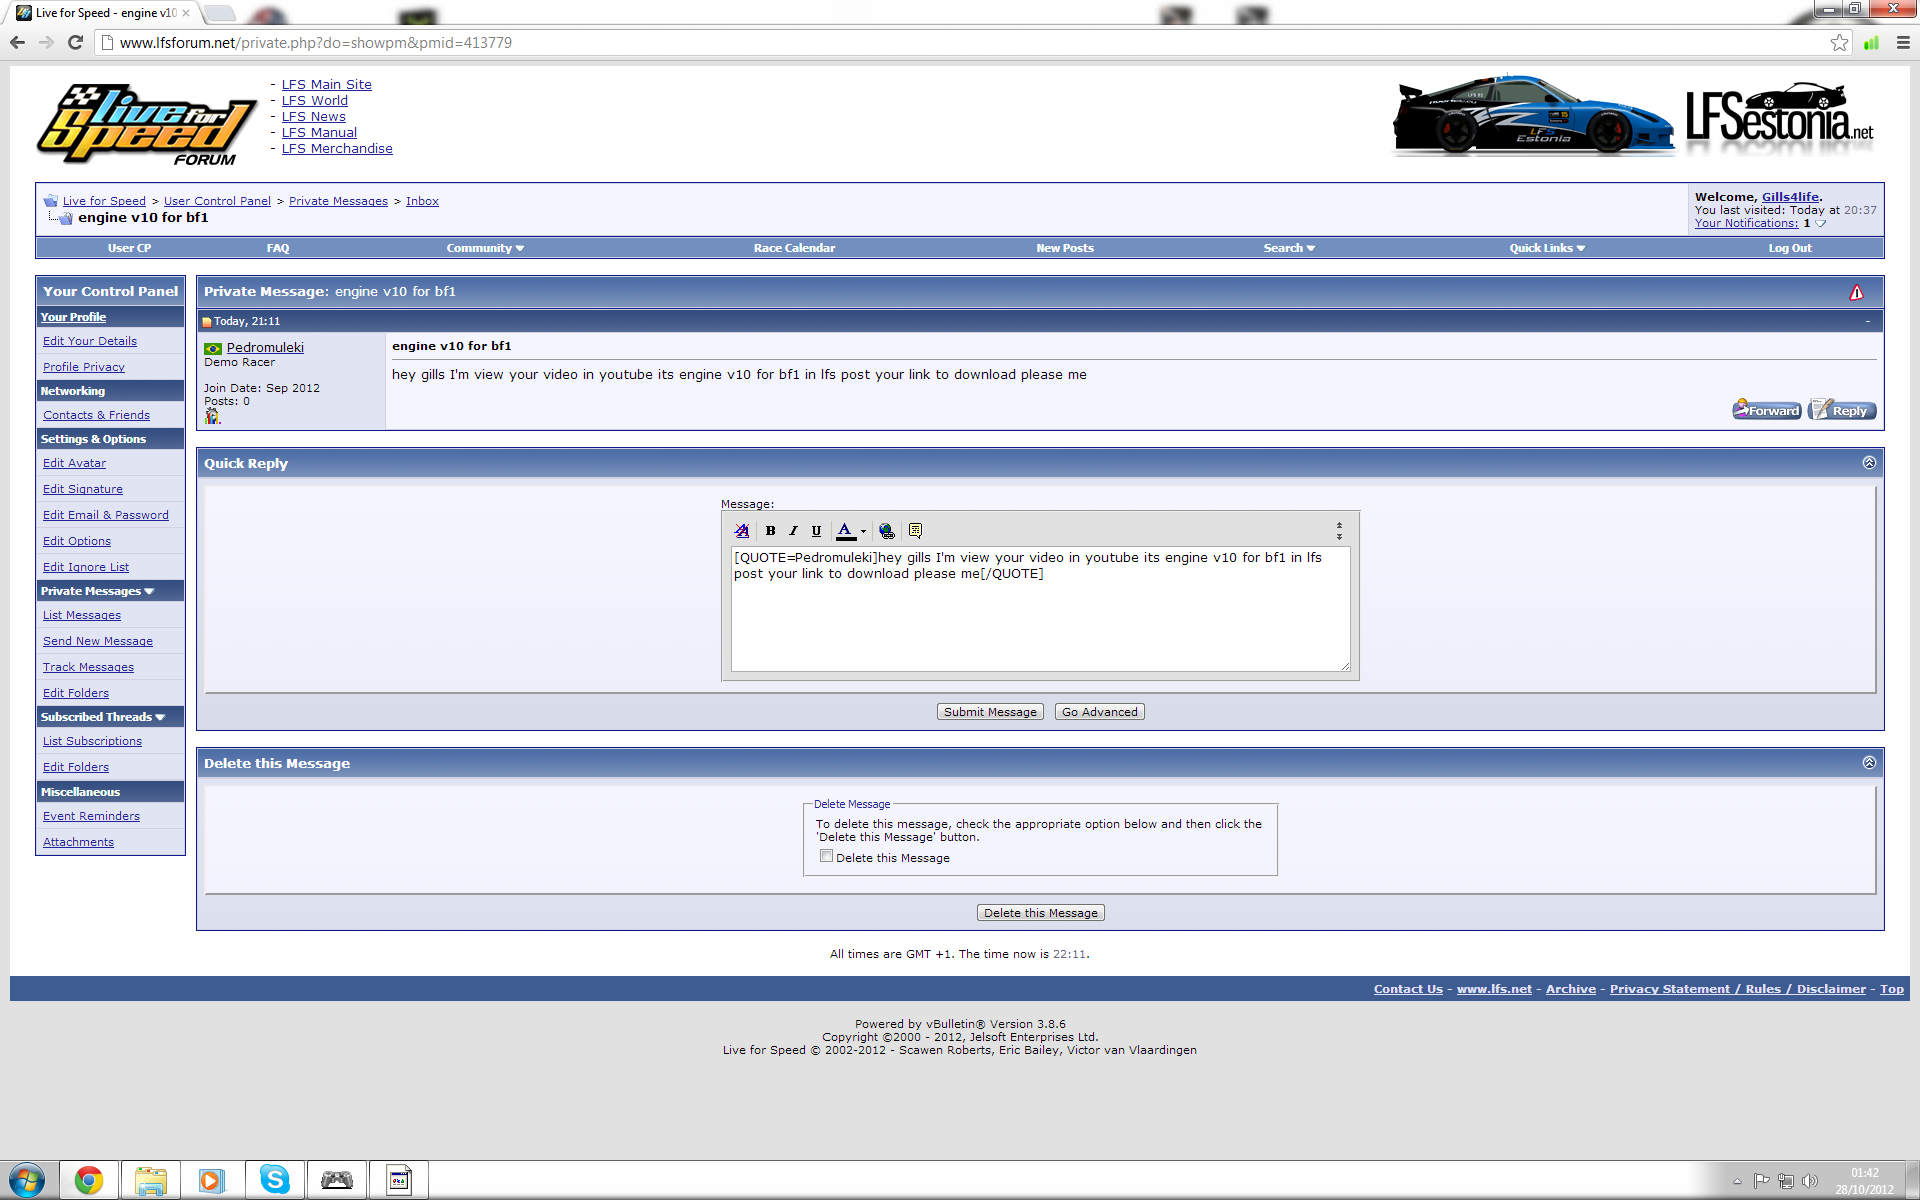Collapse the Quick Reply section
1920x1200 pixels.
click(1868, 463)
